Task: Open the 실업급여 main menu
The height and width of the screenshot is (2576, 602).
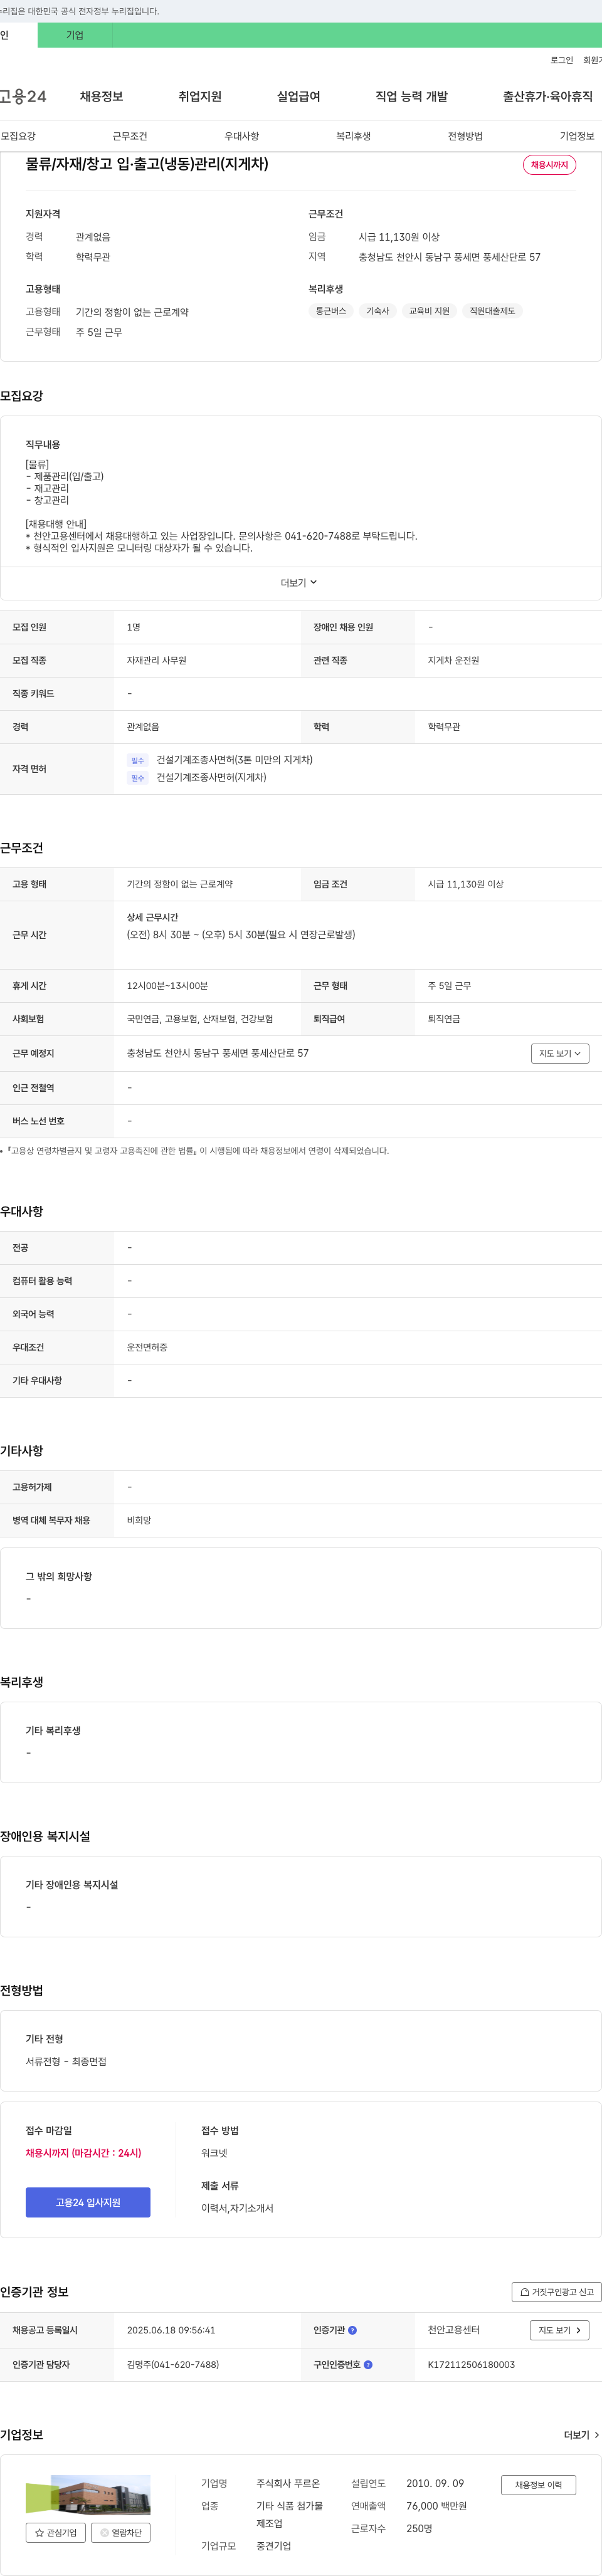Action: [x=298, y=96]
